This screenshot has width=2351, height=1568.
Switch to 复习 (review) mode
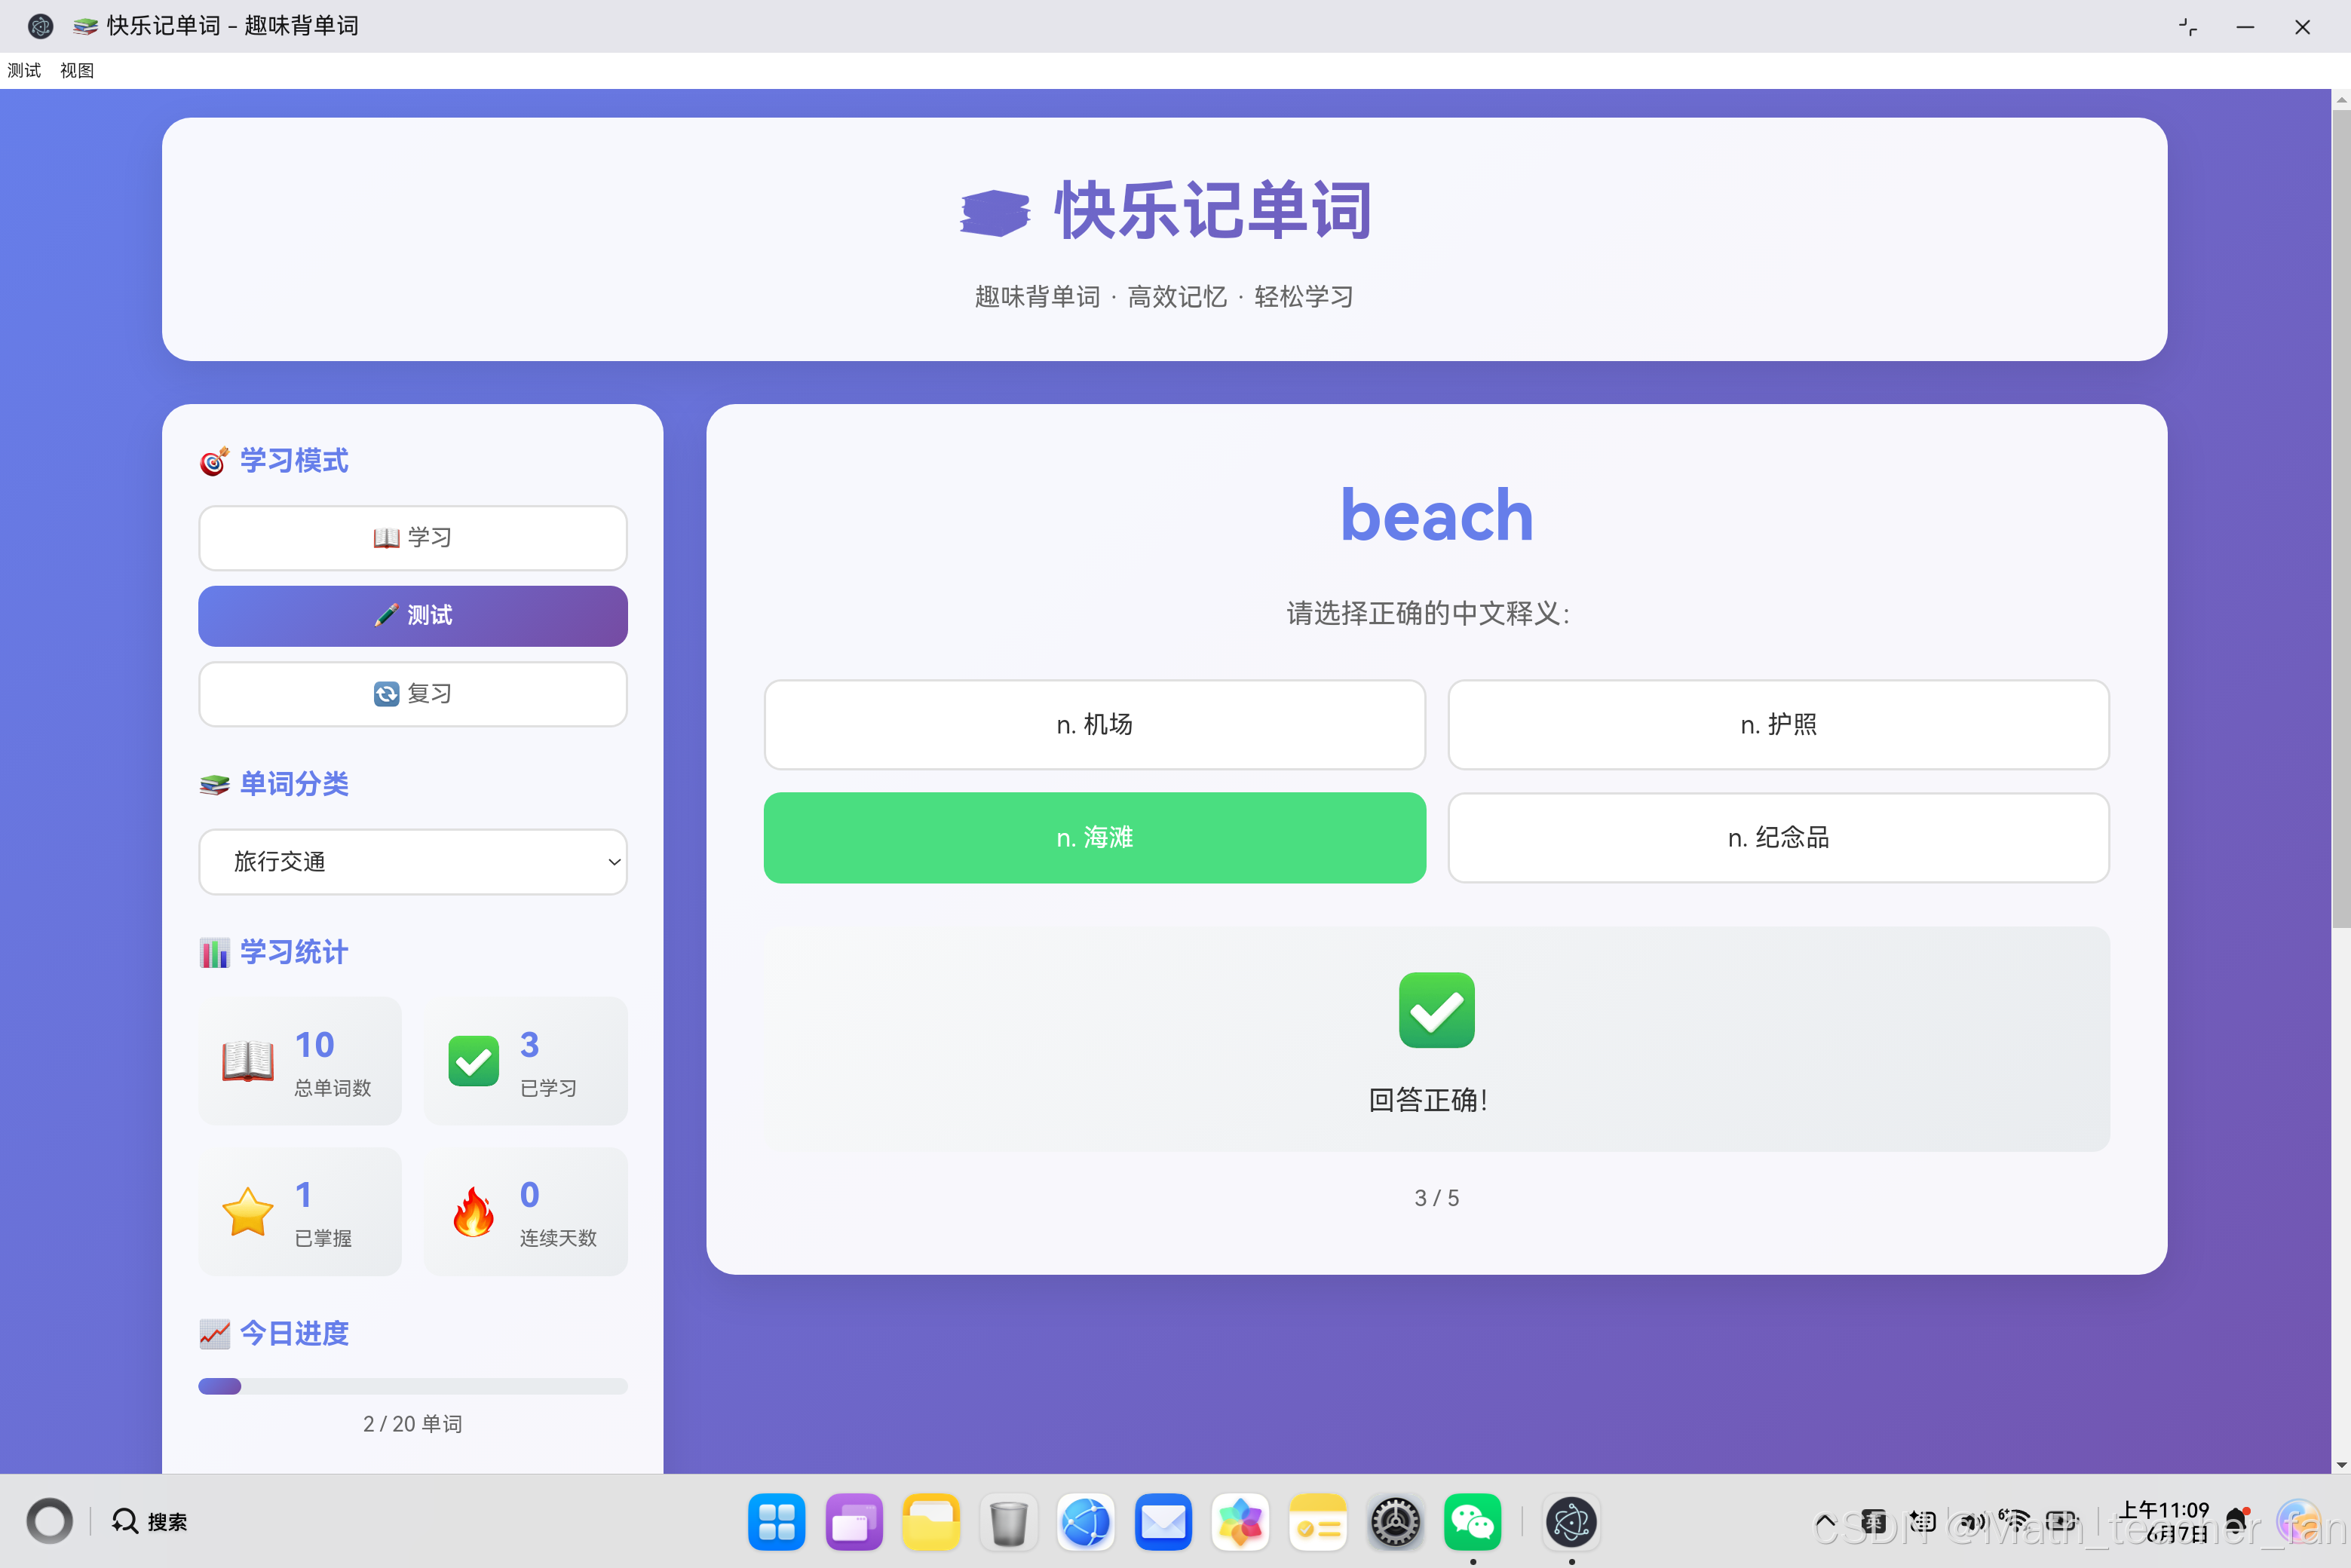413,693
